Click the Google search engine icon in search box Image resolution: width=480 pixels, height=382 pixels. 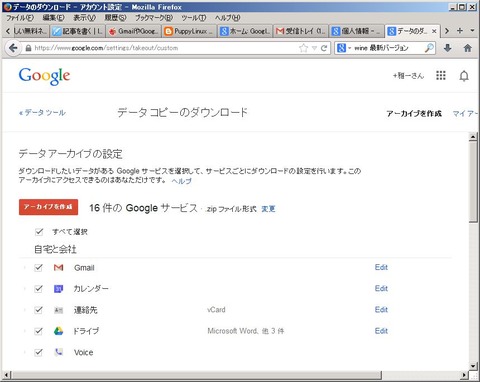point(341,48)
